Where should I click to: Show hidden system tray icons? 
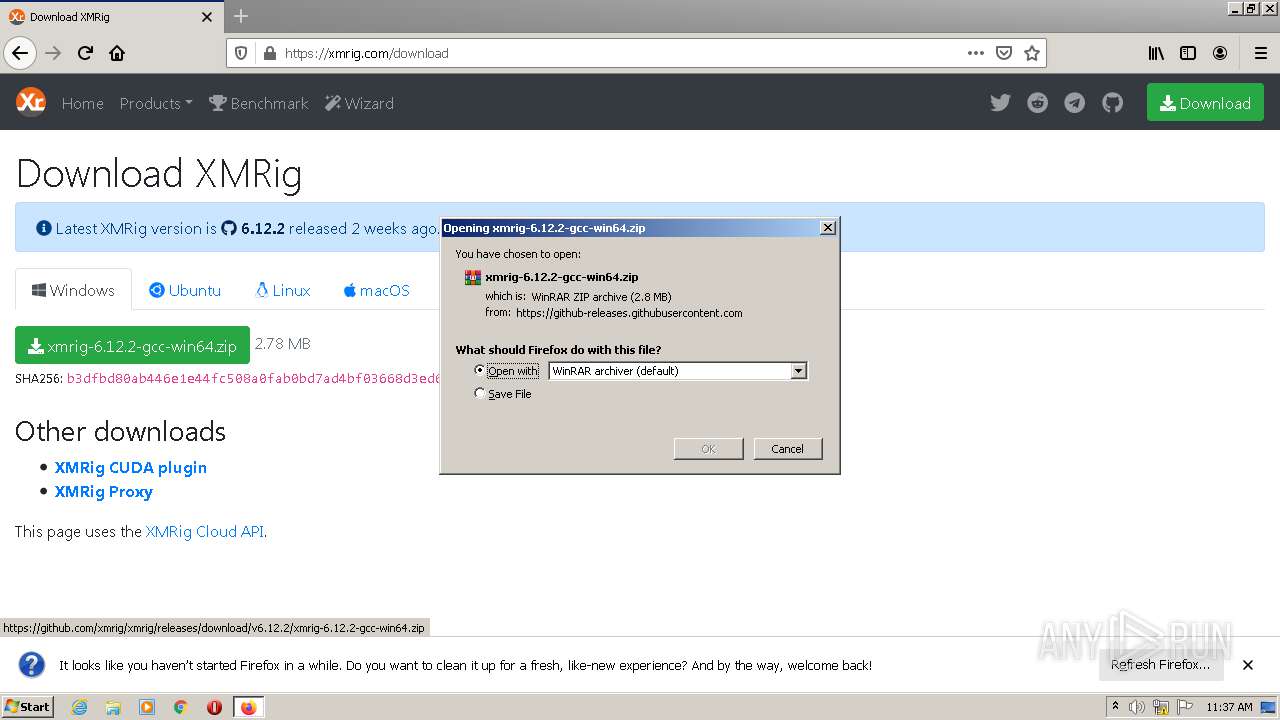[x=1115, y=707]
